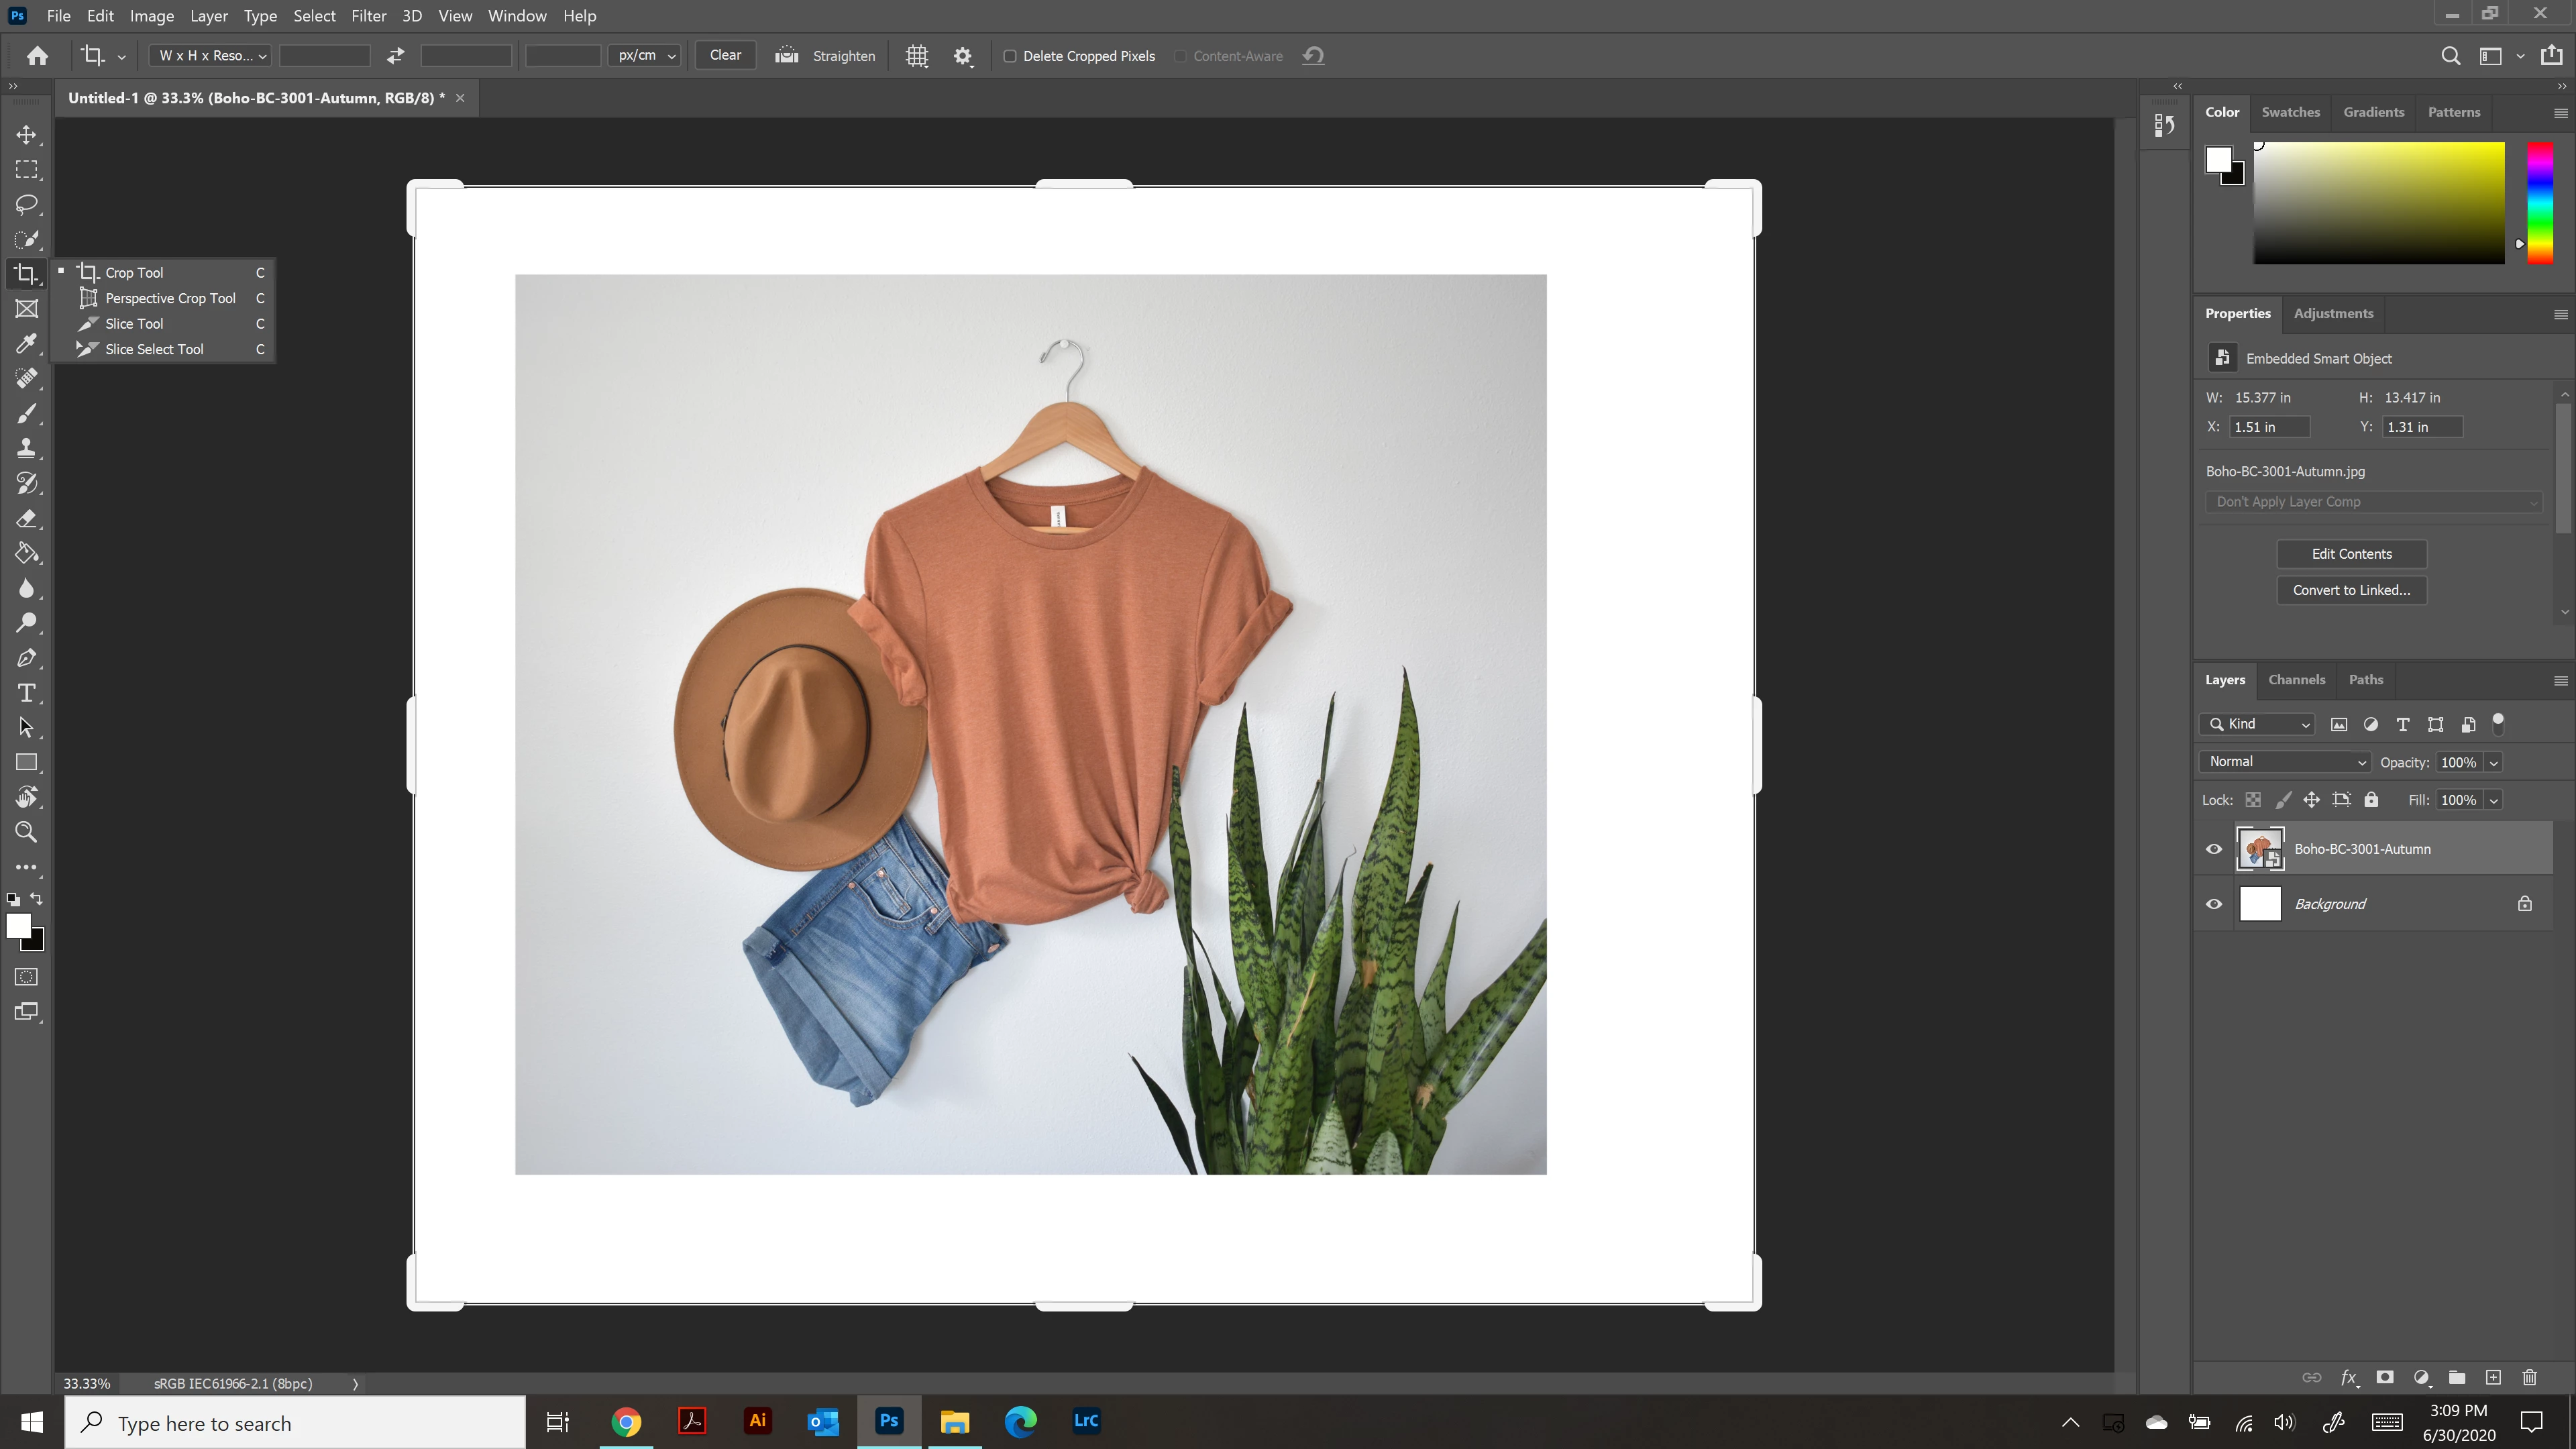Click the Convert to Linked button
This screenshot has height=1449, width=2576.
[x=2351, y=590]
